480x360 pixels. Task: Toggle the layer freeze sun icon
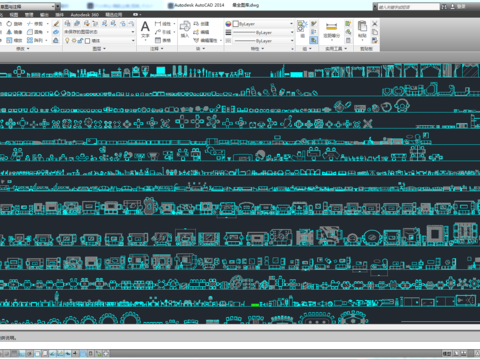74,40
